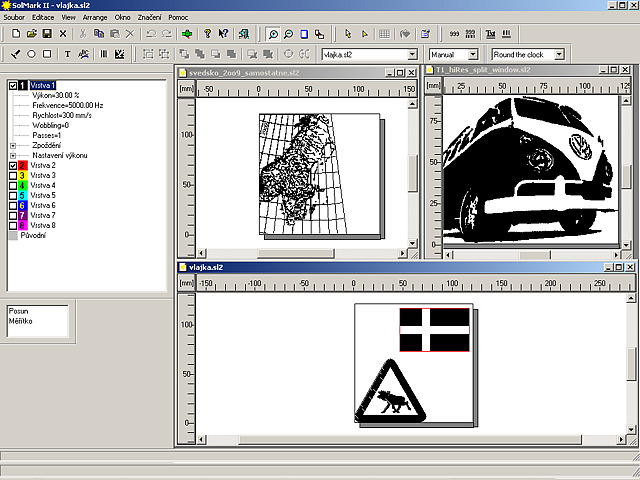Click the blue page zoom-to-fit icon
Image resolution: width=640 pixels, height=480 pixels.
304,34
